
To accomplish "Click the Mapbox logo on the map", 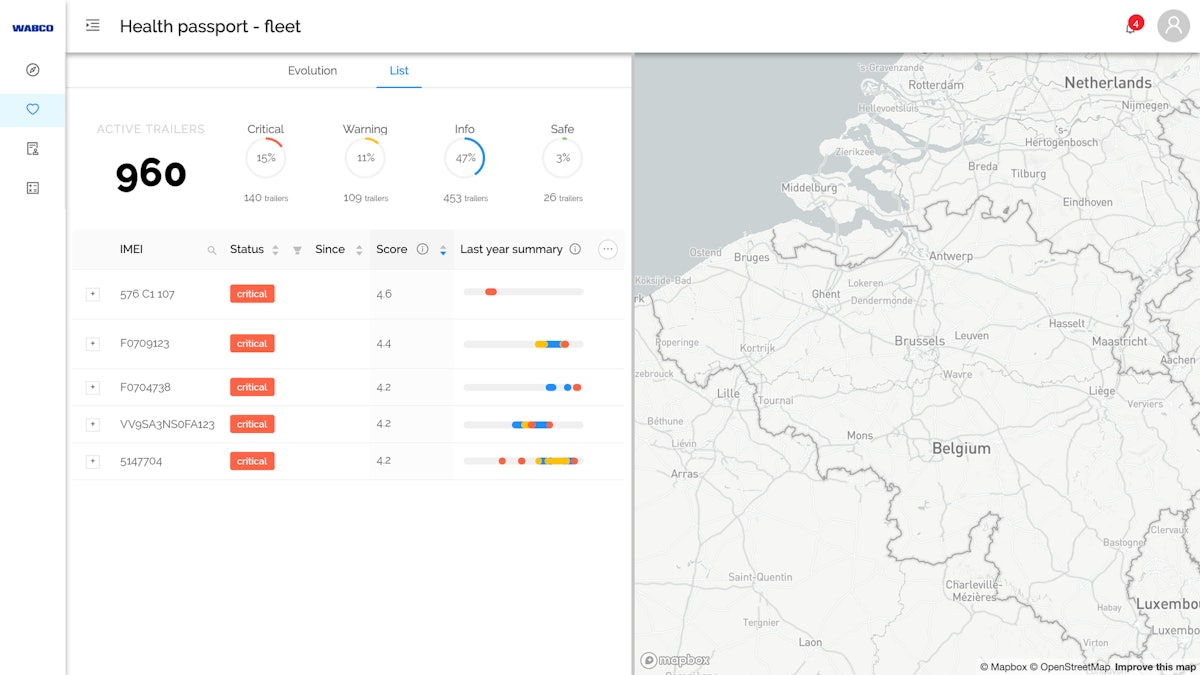I will (675, 660).
